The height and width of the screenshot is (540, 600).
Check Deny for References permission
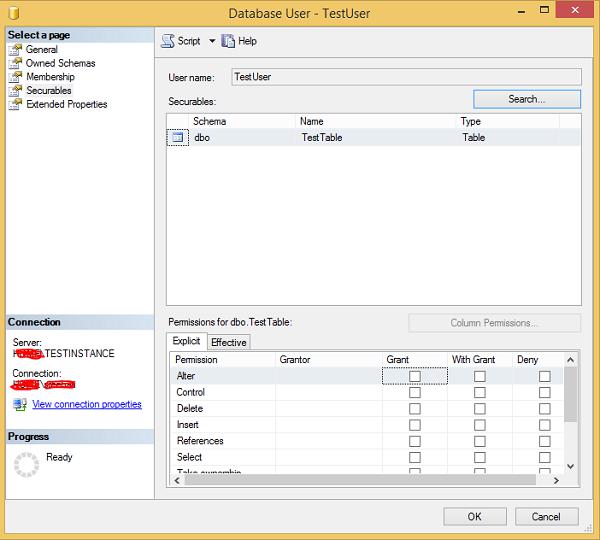coord(545,441)
